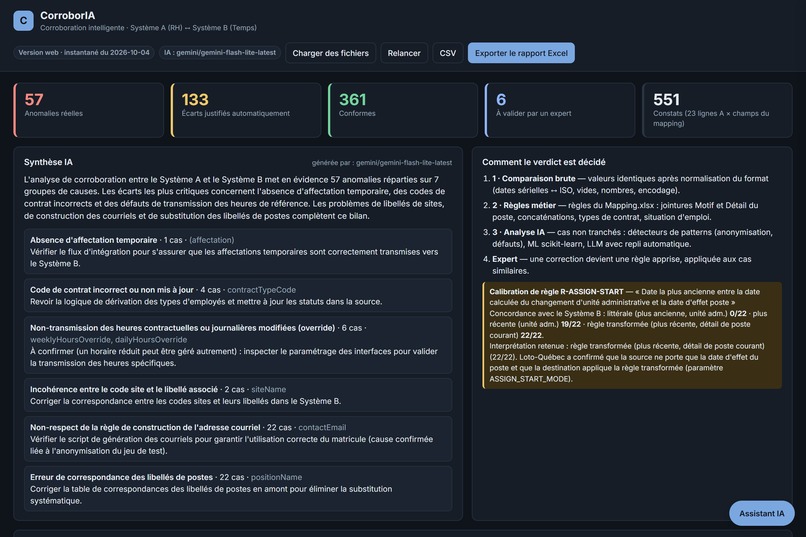Screen dimensions: 806x537
Task: Click the contractTypeCode field label
Action: coord(262,290)
